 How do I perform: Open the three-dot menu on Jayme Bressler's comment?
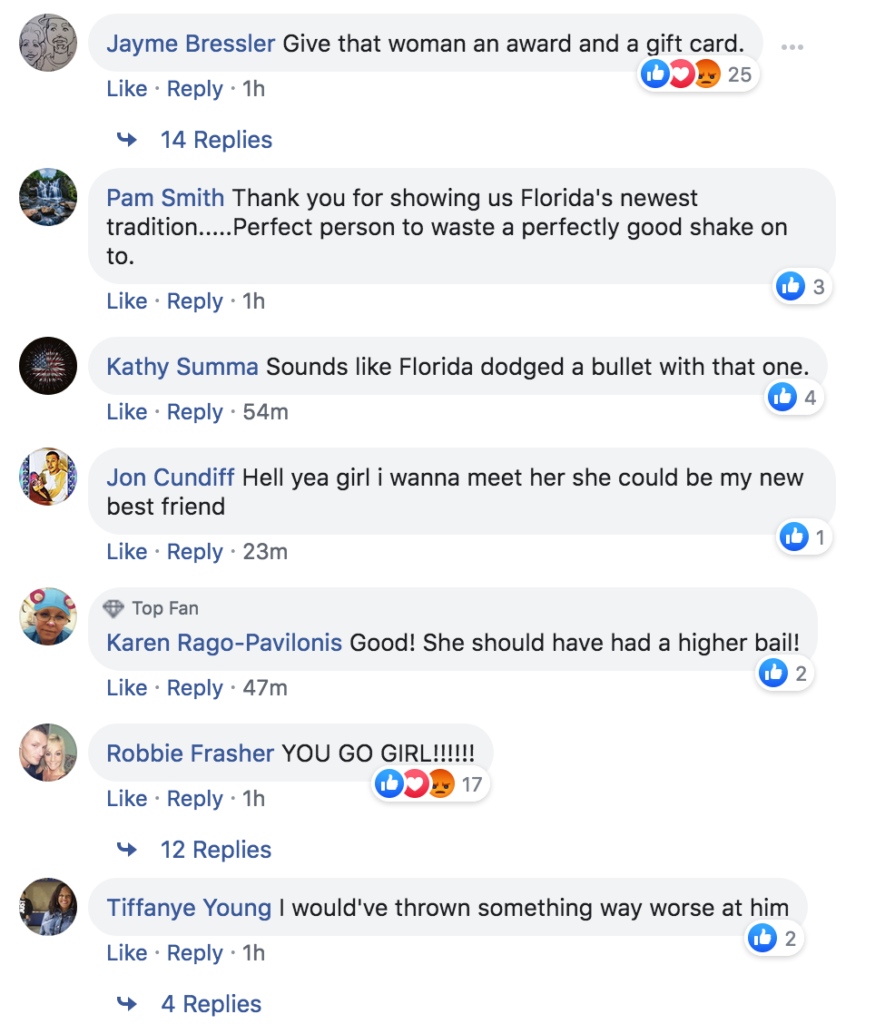coord(792,47)
